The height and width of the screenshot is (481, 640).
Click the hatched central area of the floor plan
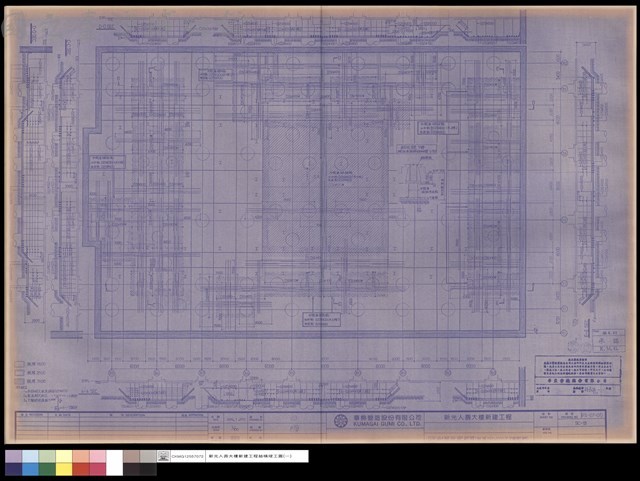(325, 186)
